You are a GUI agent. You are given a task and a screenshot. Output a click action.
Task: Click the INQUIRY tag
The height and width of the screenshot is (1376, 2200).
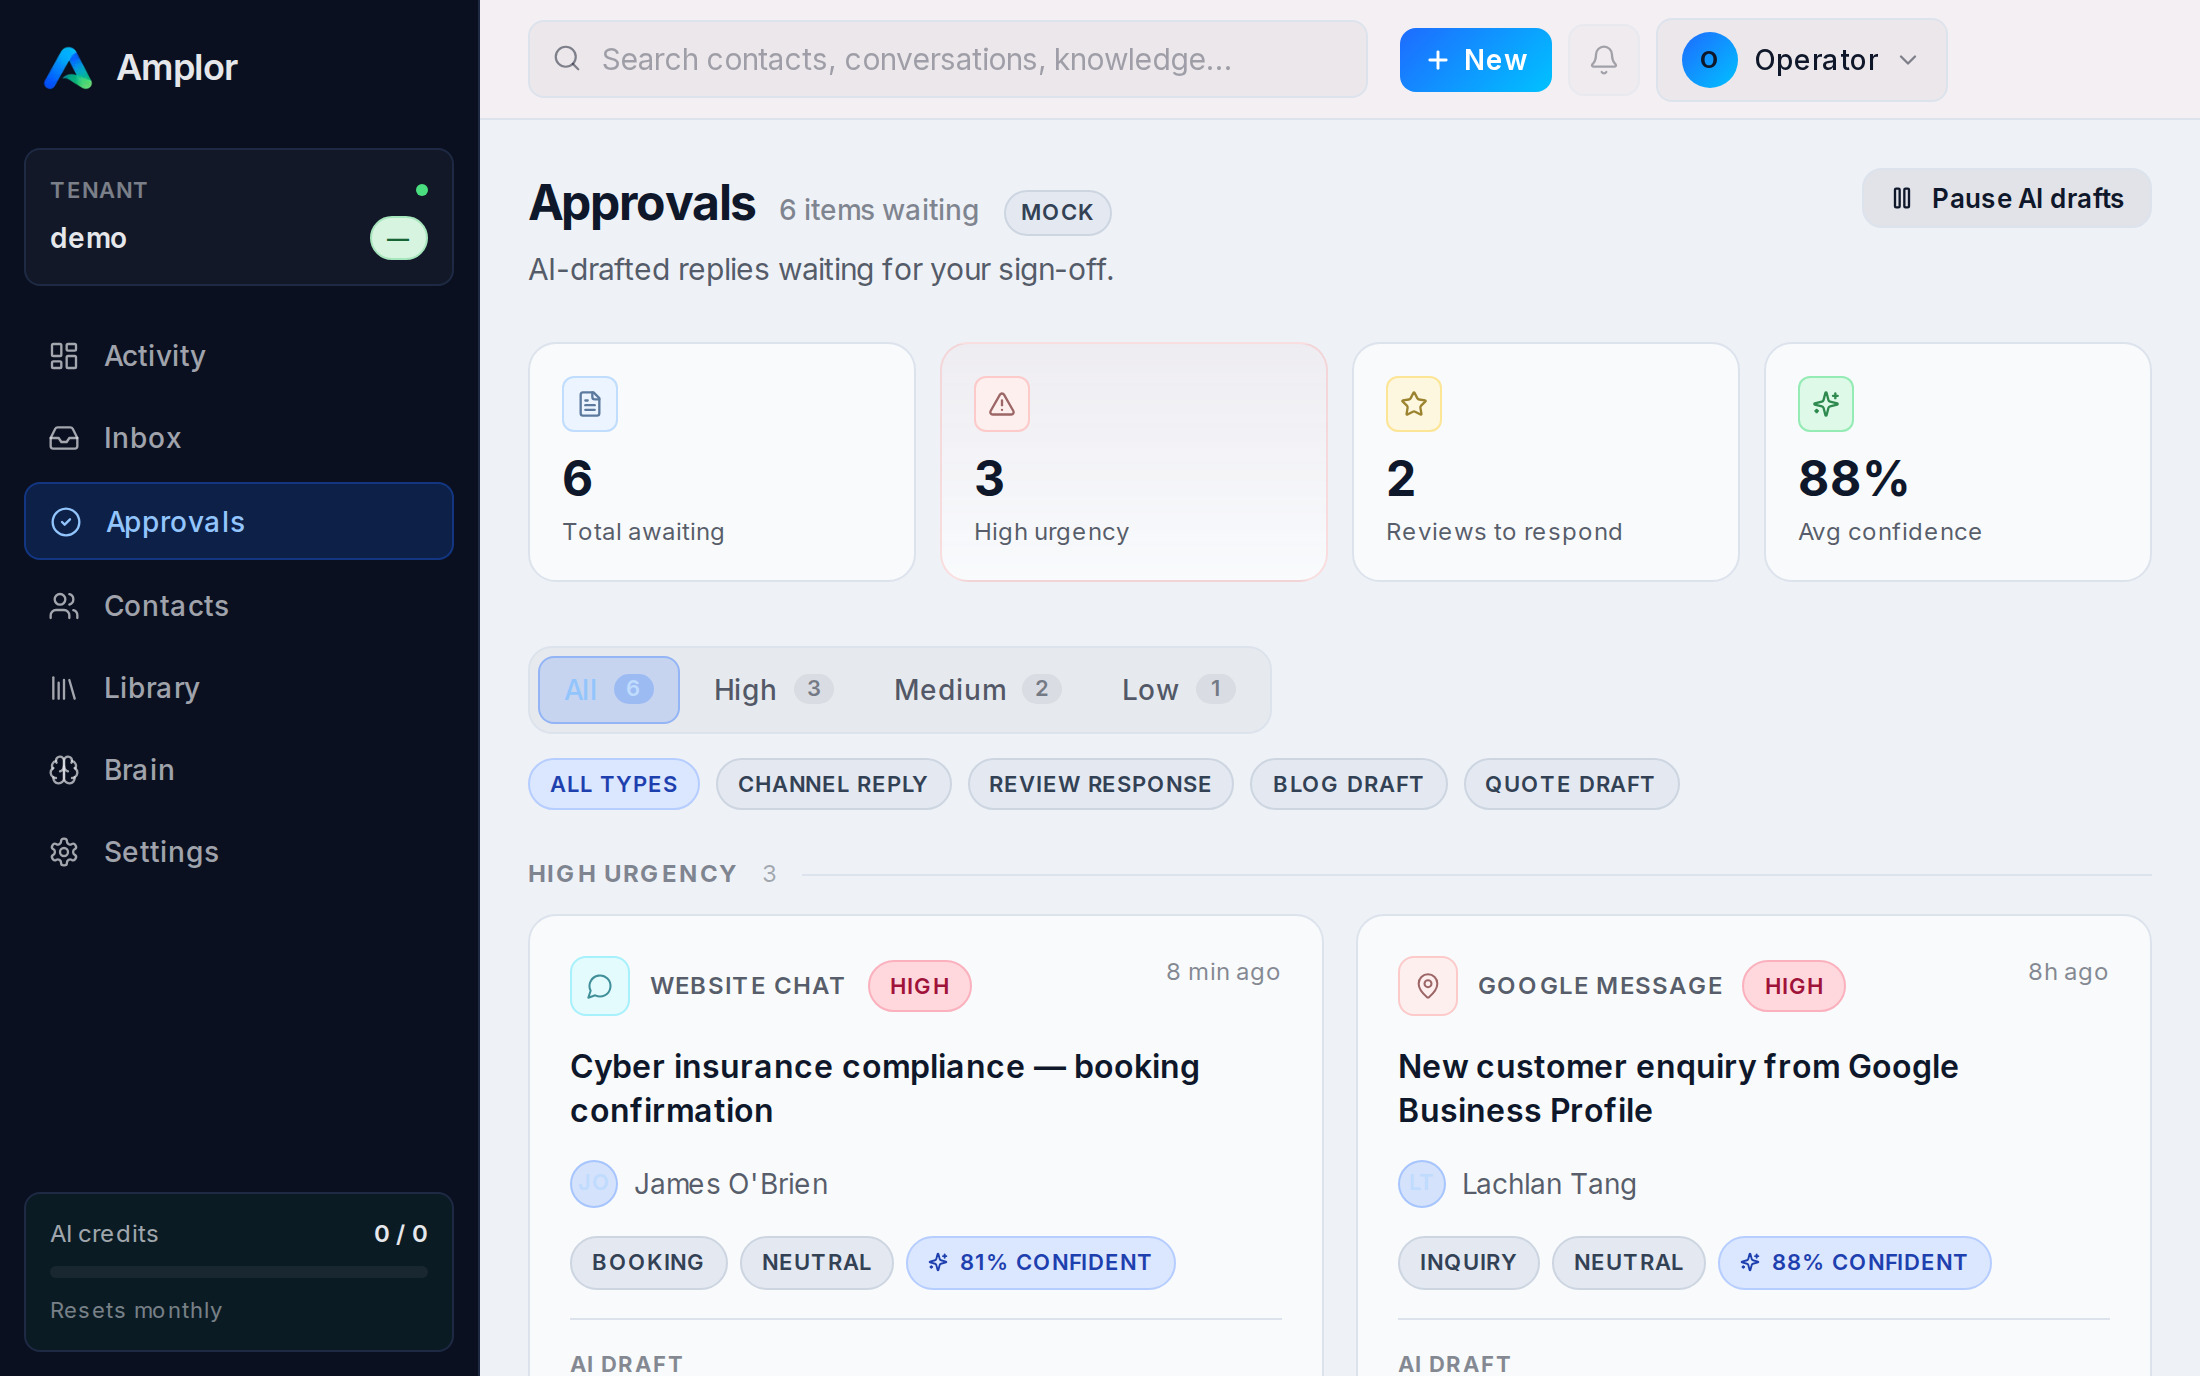tap(1468, 1262)
